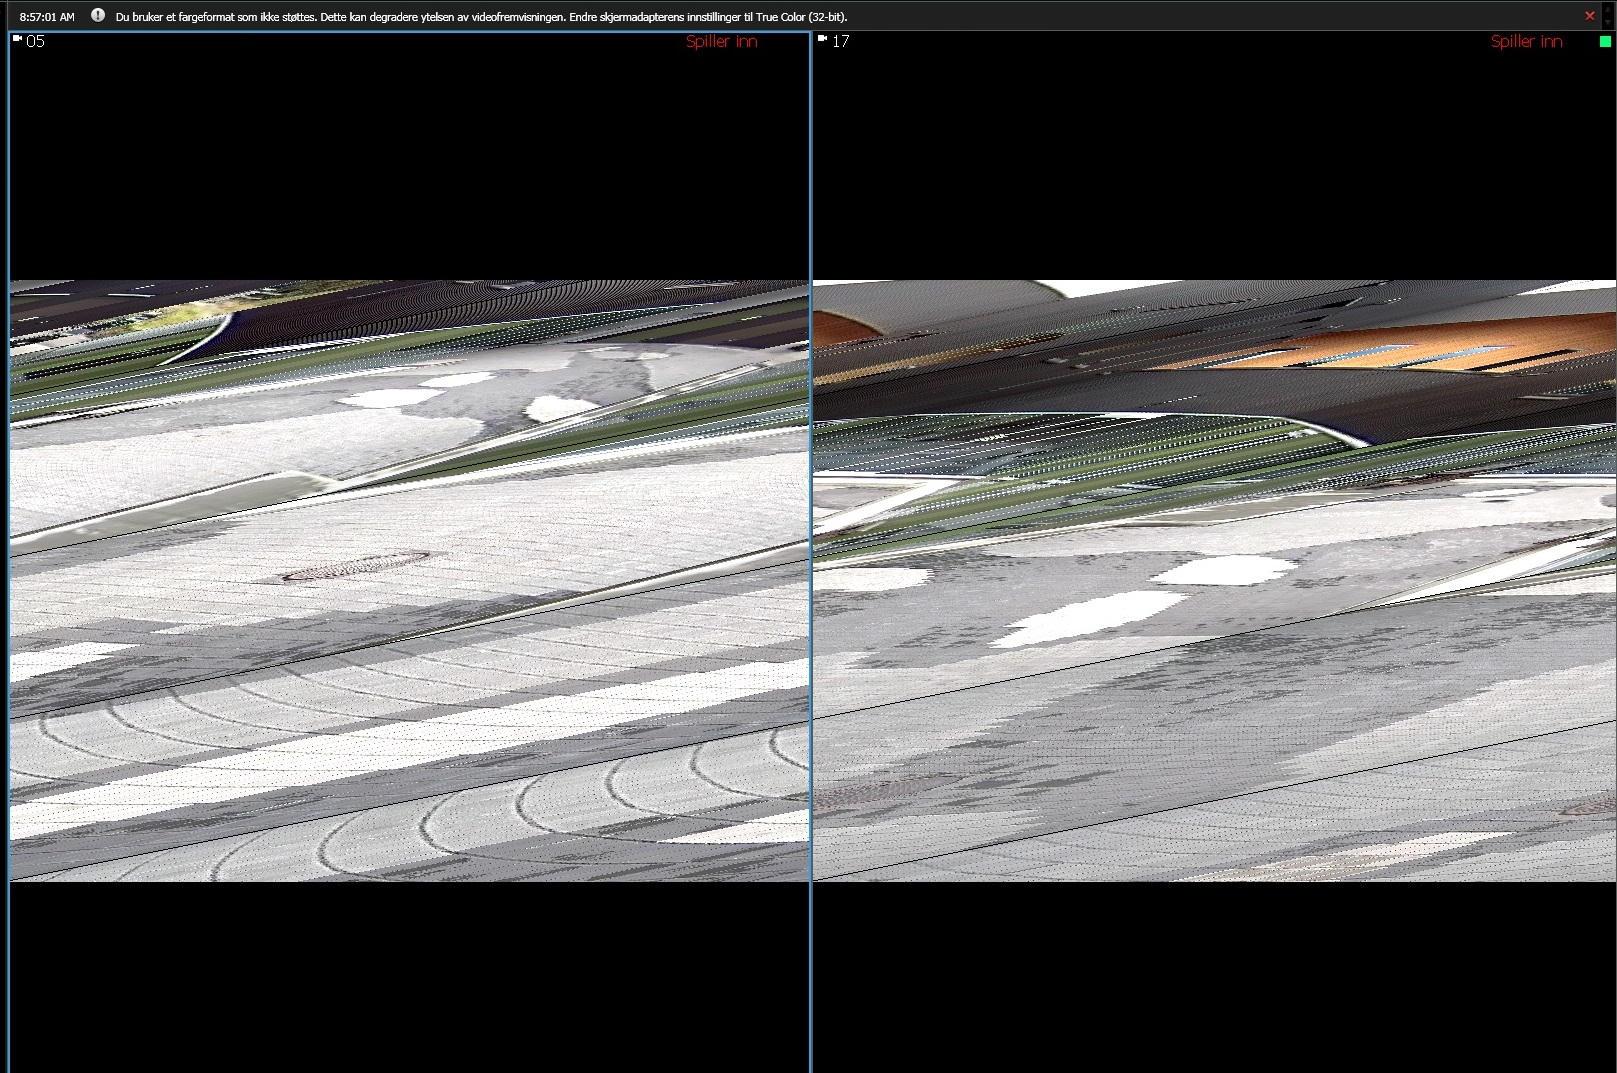The width and height of the screenshot is (1617, 1073).
Task: Click the 8:57:01 AM timestamp
Action: 47,17
